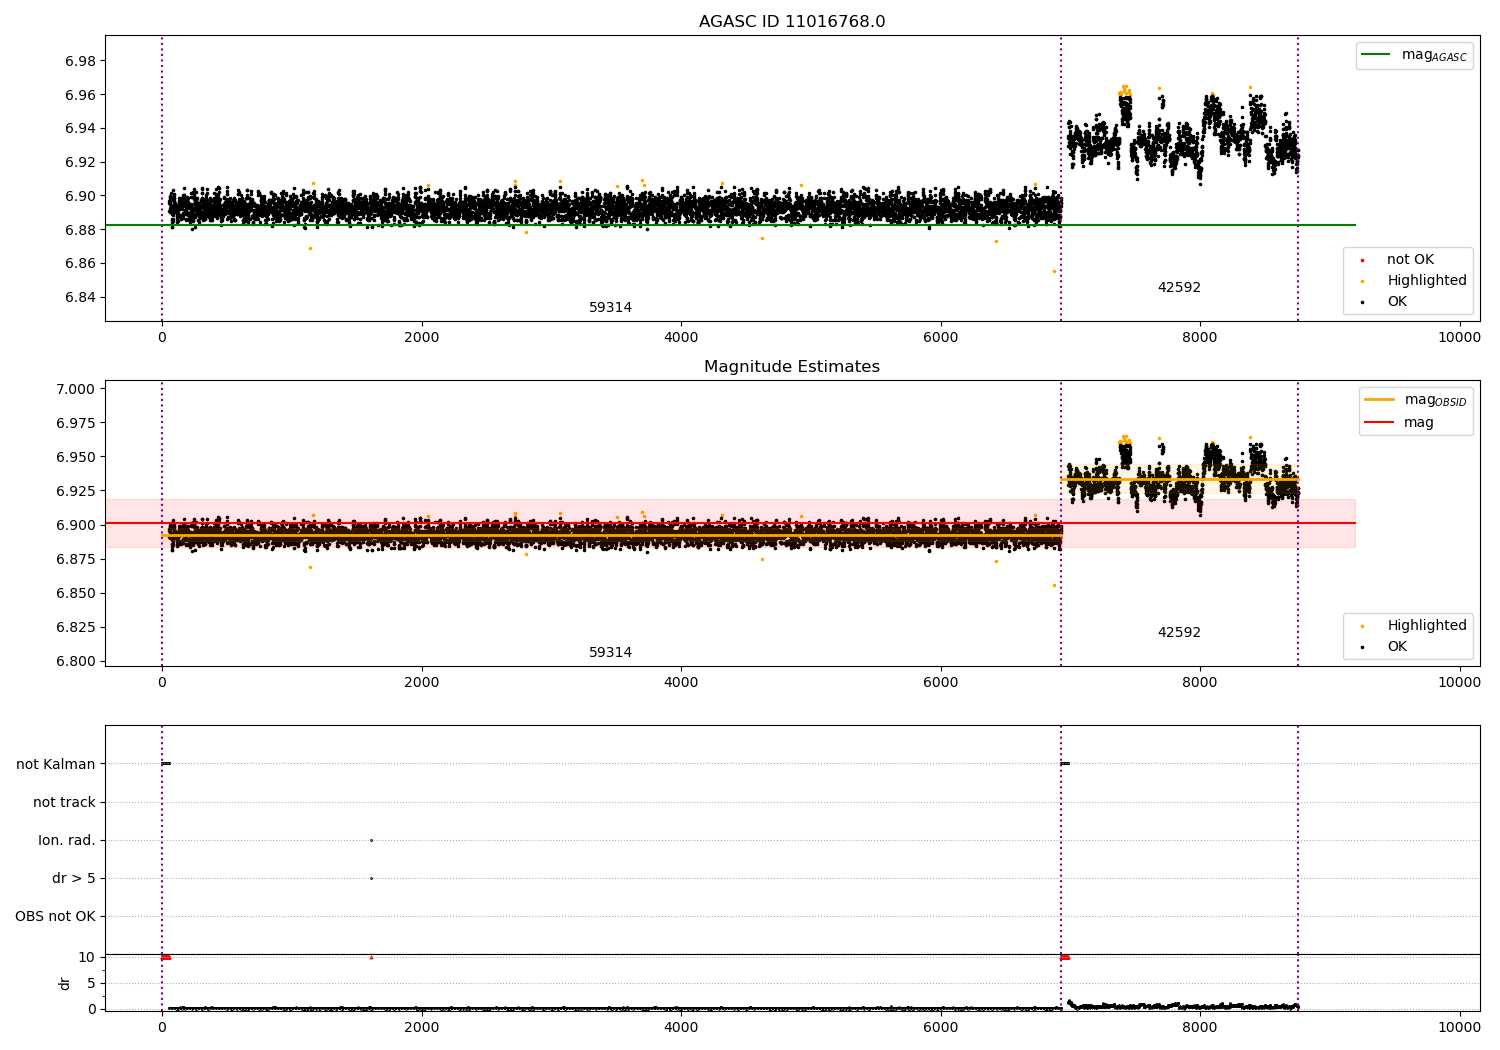1500x1050 pixels.
Task: Click the '10000' x-tick under the top plot
Action: [1459, 338]
